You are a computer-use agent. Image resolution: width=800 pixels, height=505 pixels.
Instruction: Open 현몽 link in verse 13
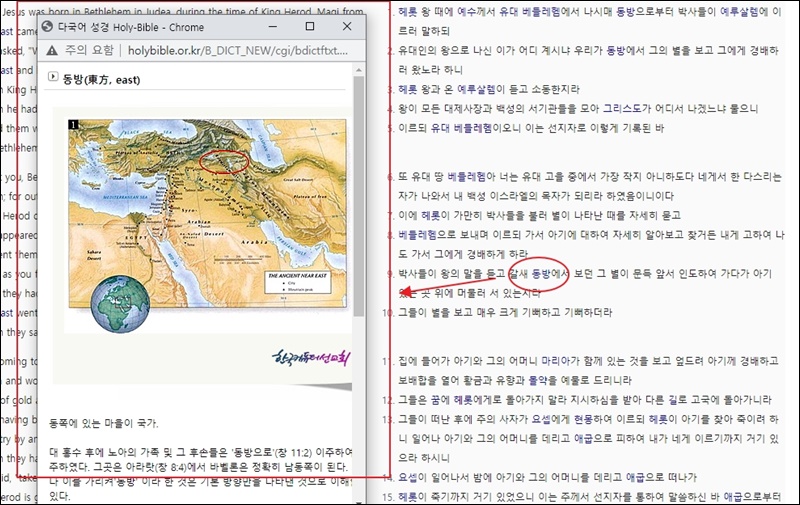[x=583, y=419]
